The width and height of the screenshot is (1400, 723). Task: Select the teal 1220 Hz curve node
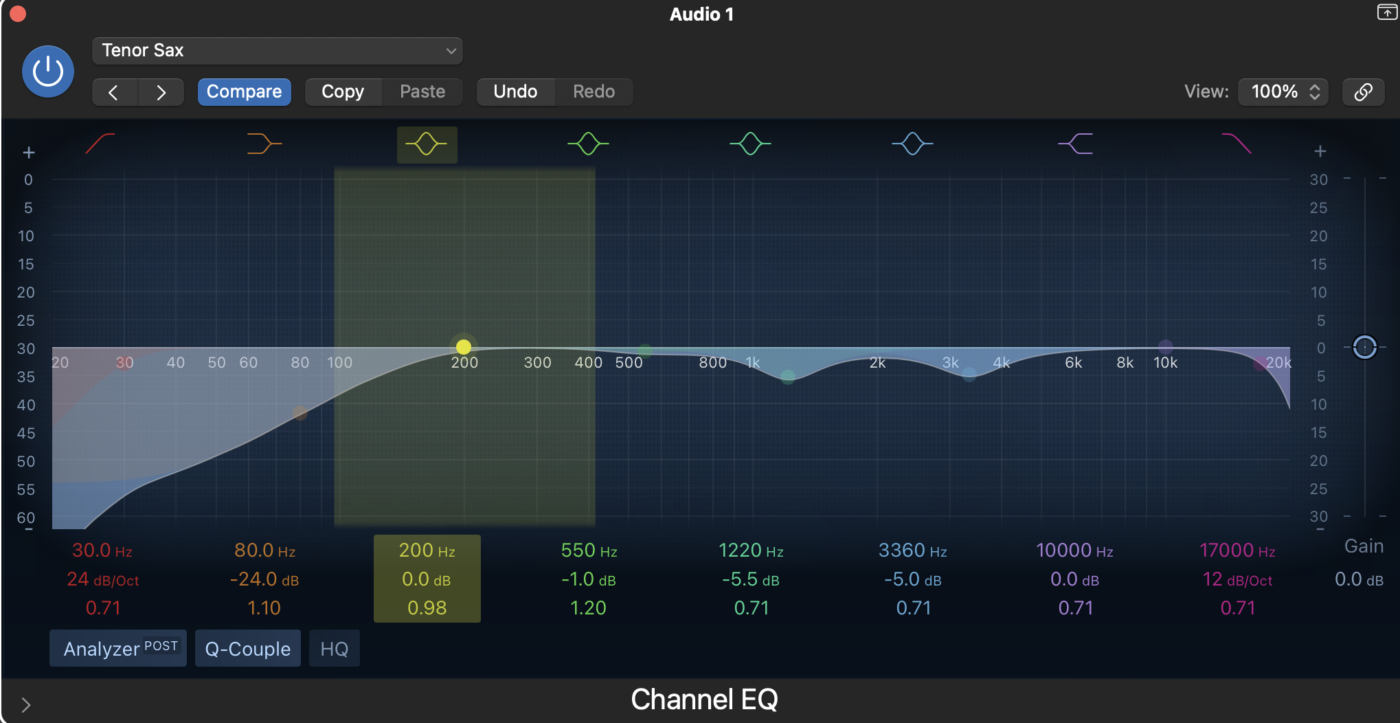[788, 377]
